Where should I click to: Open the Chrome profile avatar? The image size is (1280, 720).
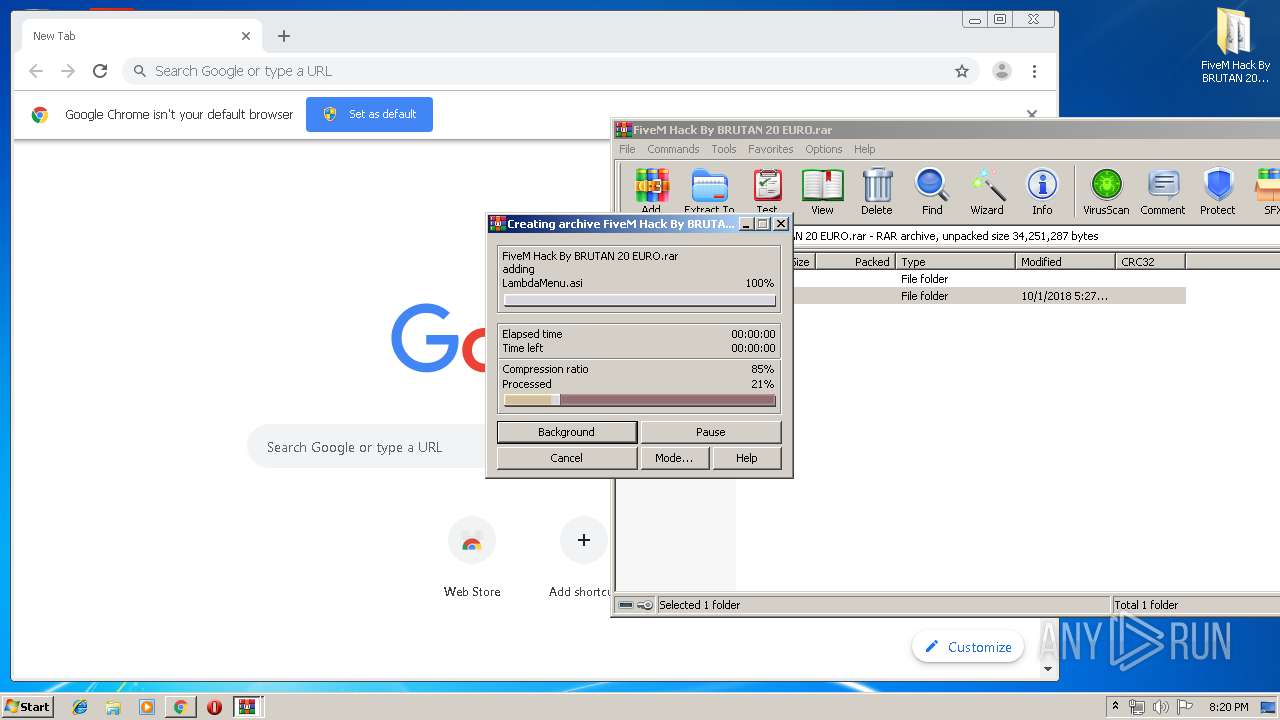(1001, 71)
